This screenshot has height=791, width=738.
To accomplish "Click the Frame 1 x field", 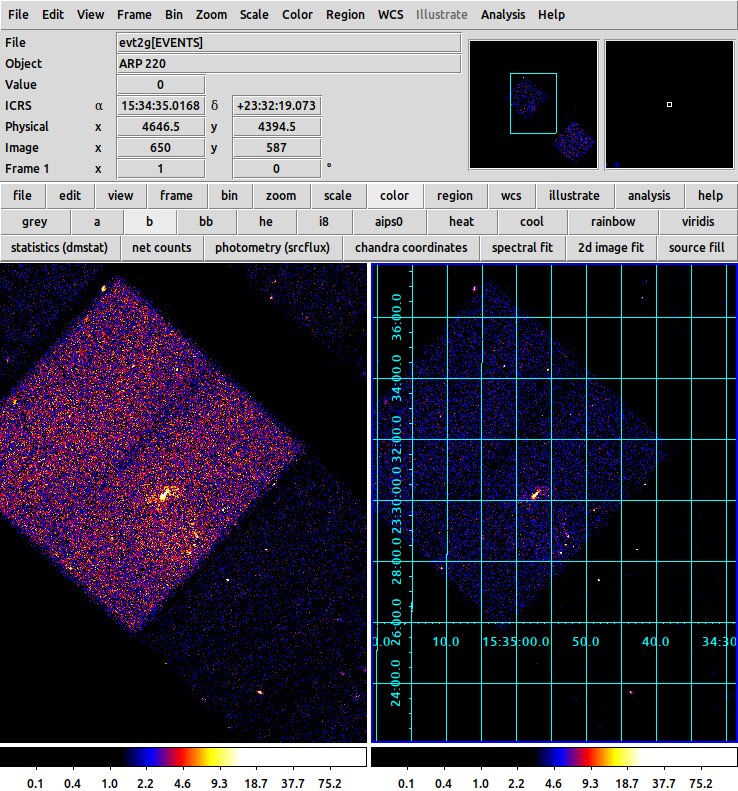I will coord(161,168).
